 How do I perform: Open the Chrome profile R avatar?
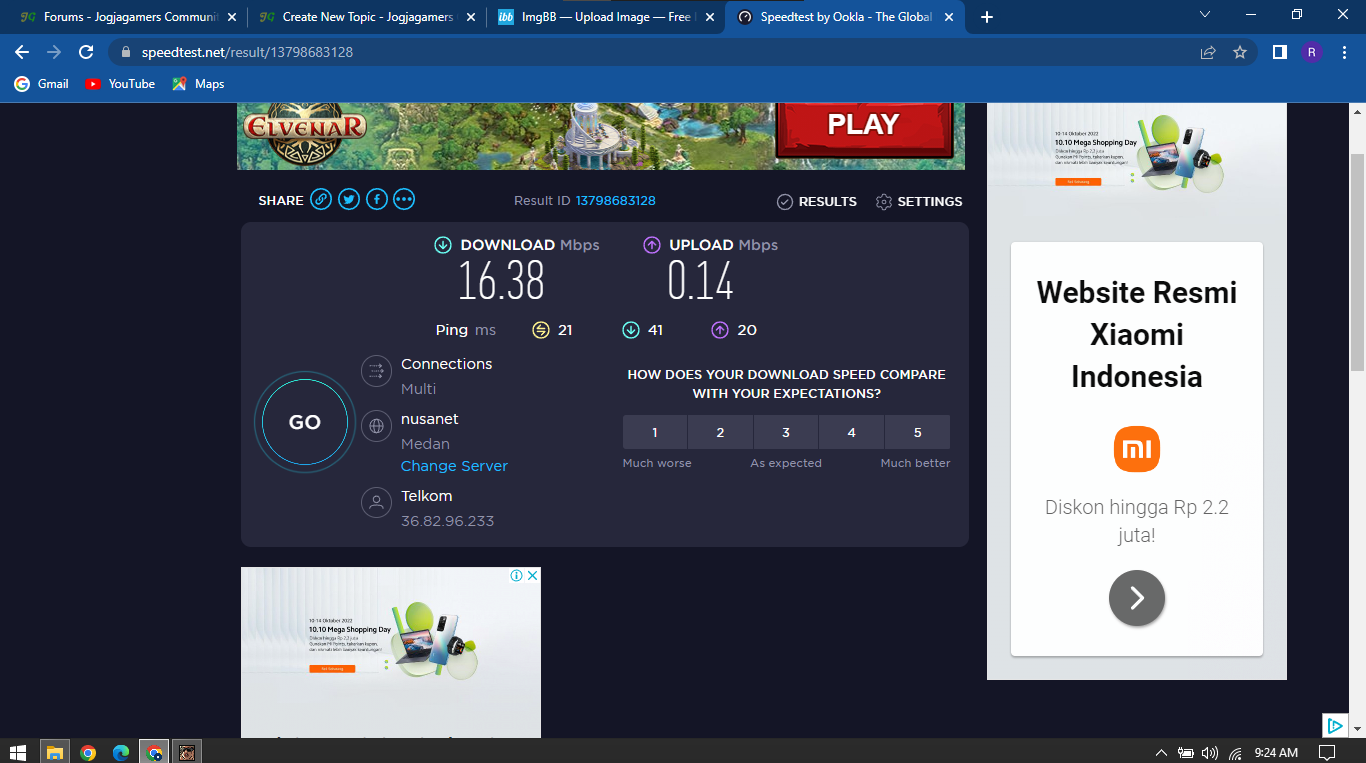click(x=1312, y=52)
